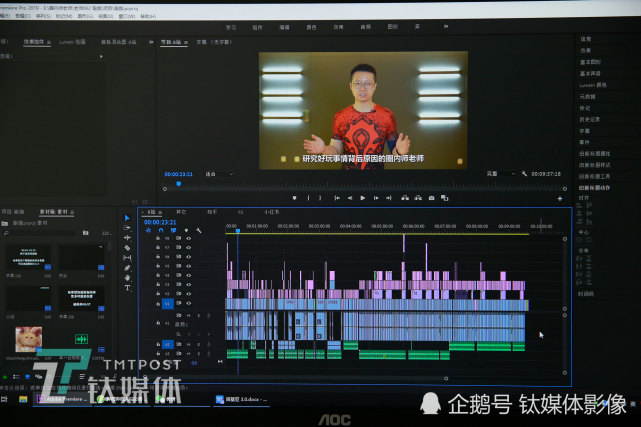Open the Lumetri 颜色 panel on right
641x427 pixels.
[593, 85]
